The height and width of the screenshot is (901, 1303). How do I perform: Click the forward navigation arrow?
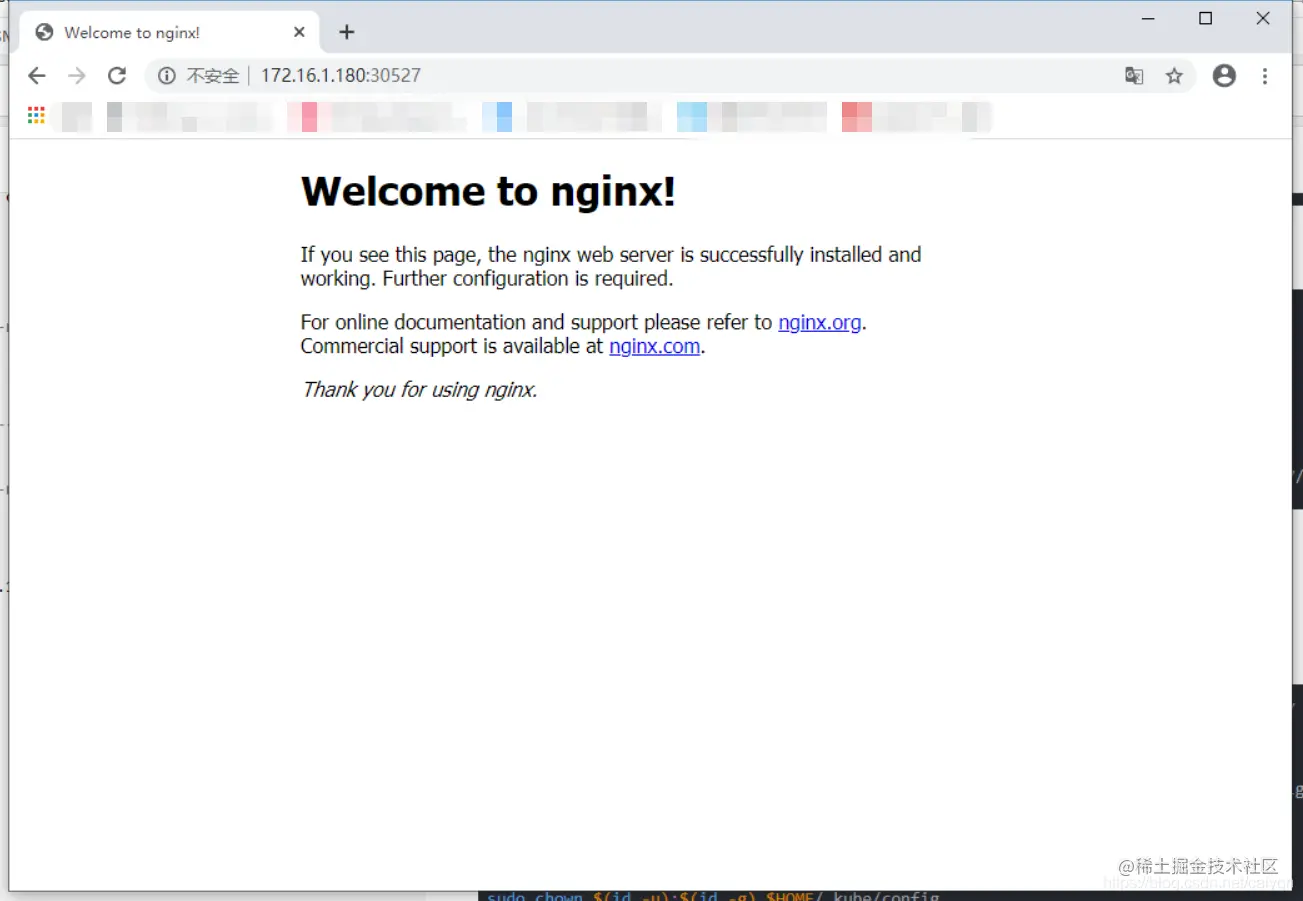[77, 76]
